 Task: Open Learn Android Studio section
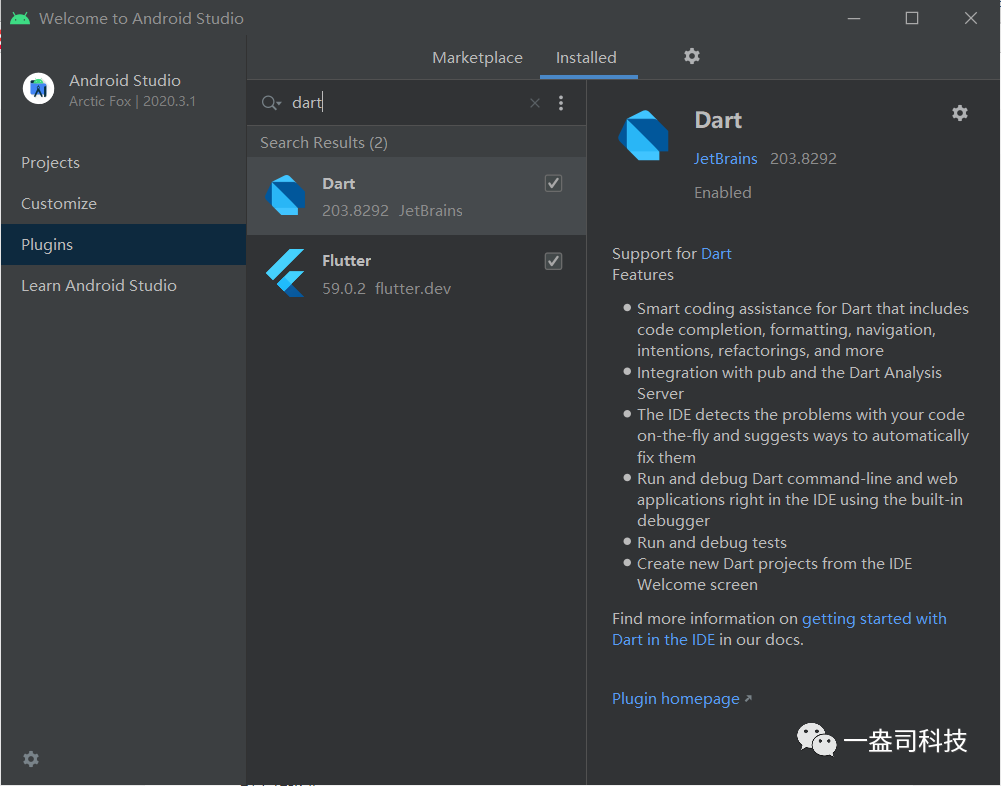pos(123,285)
